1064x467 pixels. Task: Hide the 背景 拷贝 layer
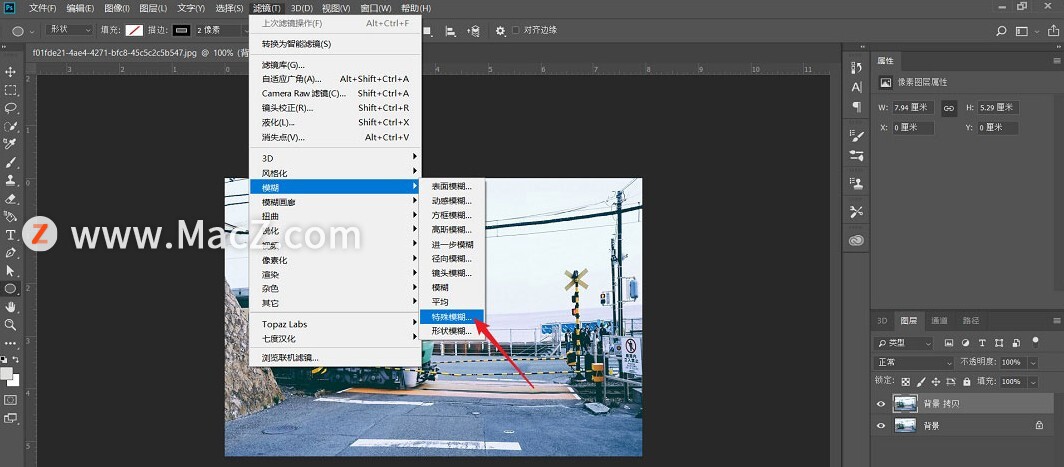pyautogui.click(x=881, y=404)
